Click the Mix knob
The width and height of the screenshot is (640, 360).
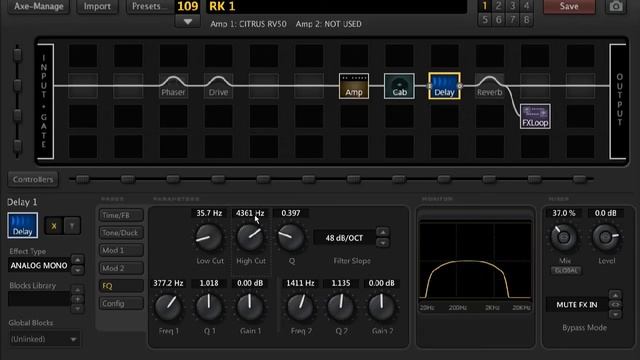(x=564, y=237)
